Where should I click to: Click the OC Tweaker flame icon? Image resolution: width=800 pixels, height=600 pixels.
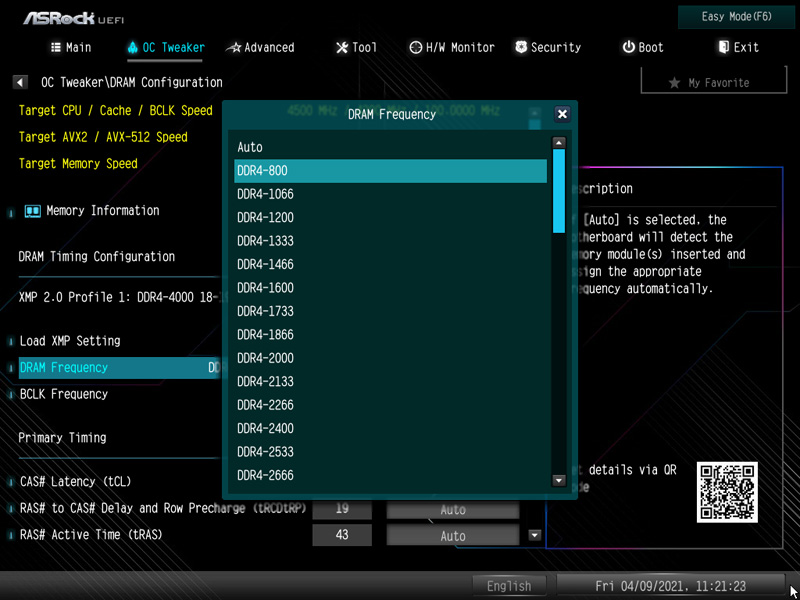pyautogui.click(x=133, y=47)
